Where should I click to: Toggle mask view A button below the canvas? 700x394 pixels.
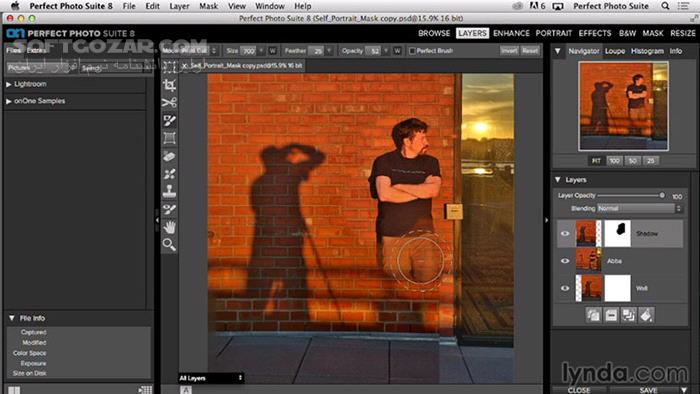pyautogui.click(x=186, y=390)
